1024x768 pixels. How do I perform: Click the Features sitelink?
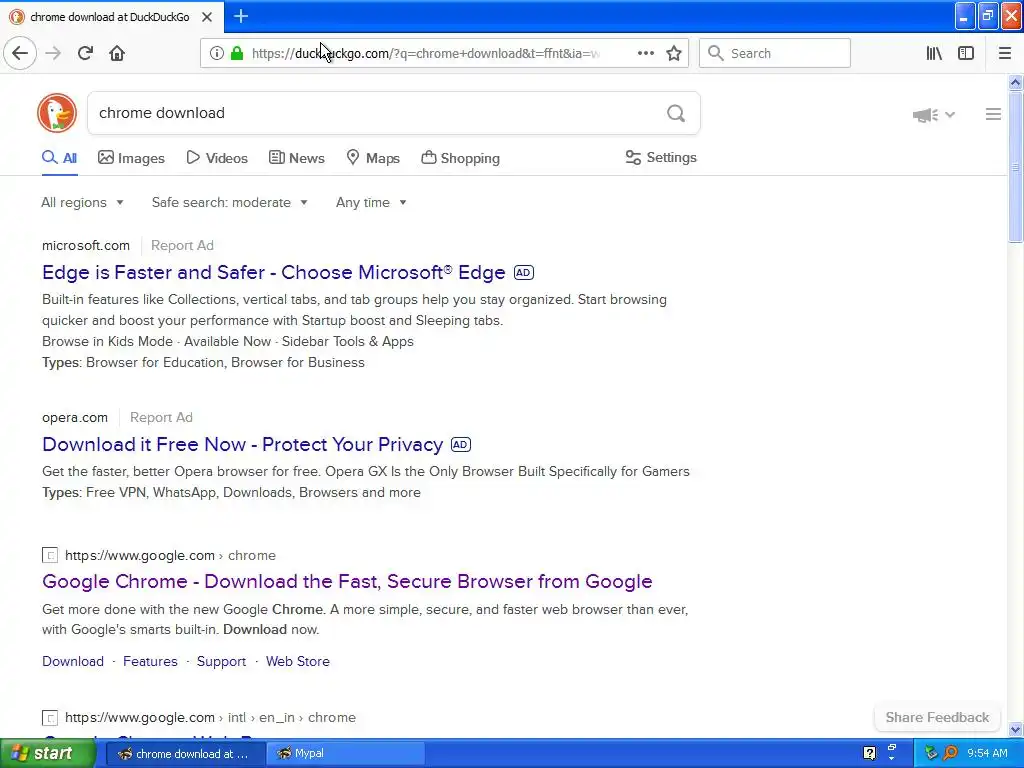coord(150,662)
